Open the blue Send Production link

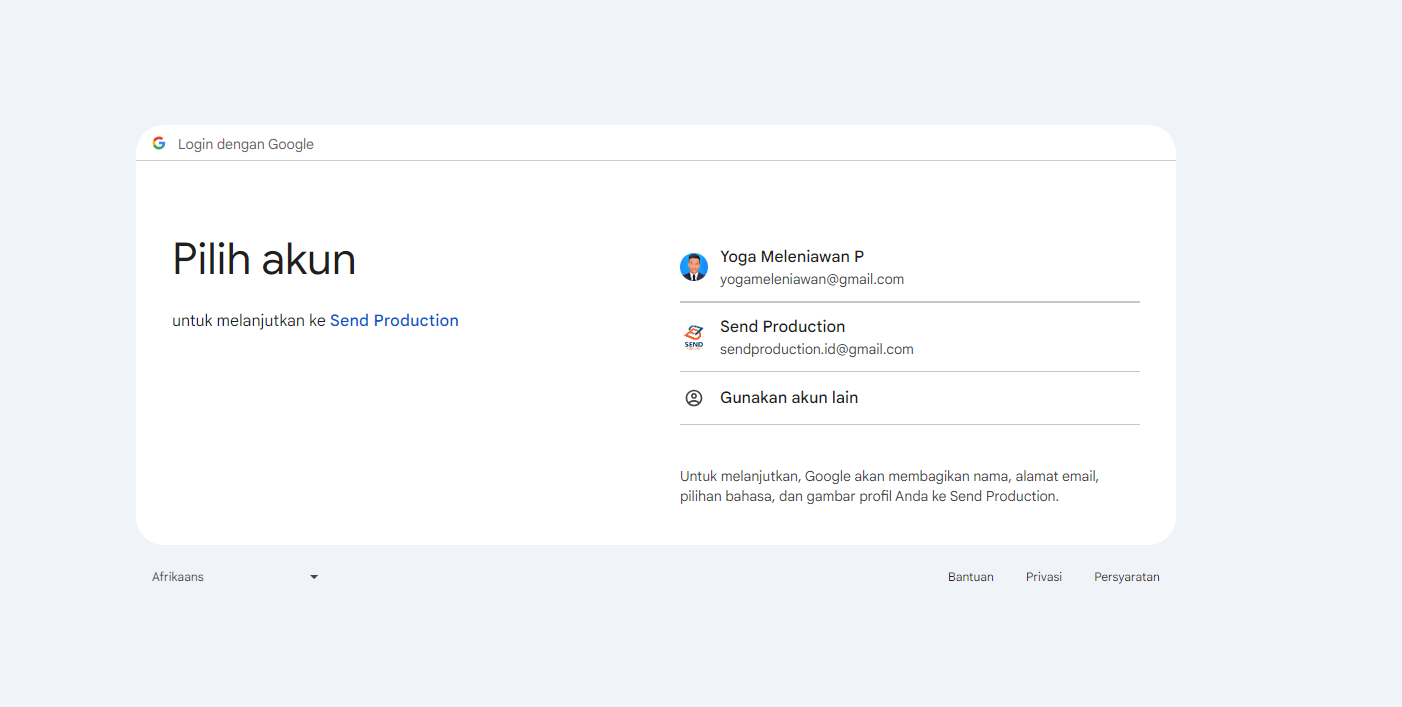tap(394, 321)
